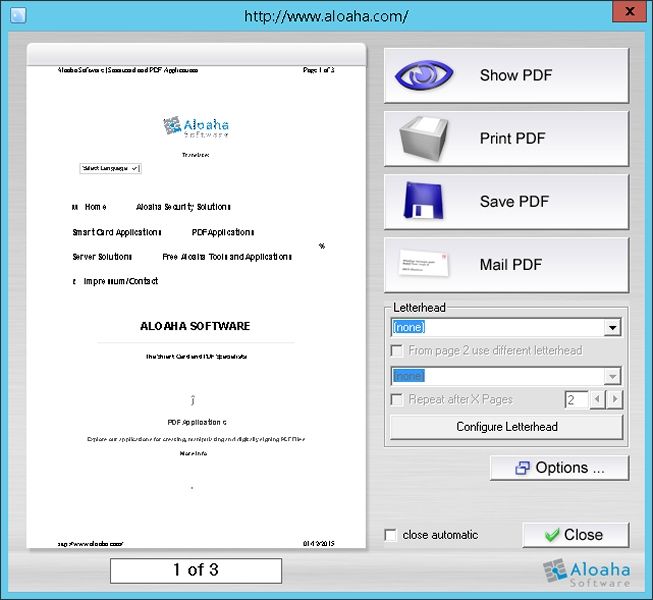Decrease repeat pages with left arrow
The width and height of the screenshot is (653, 600).
click(x=598, y=400)
